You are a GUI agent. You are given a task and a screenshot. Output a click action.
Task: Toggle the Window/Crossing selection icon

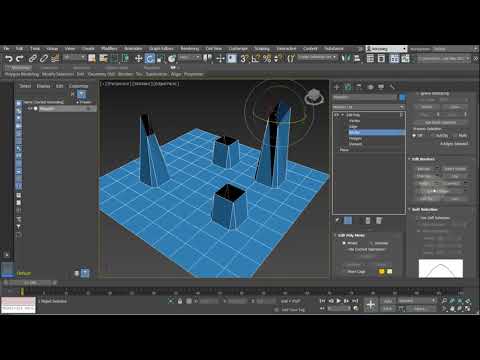[x=125, y=59]
